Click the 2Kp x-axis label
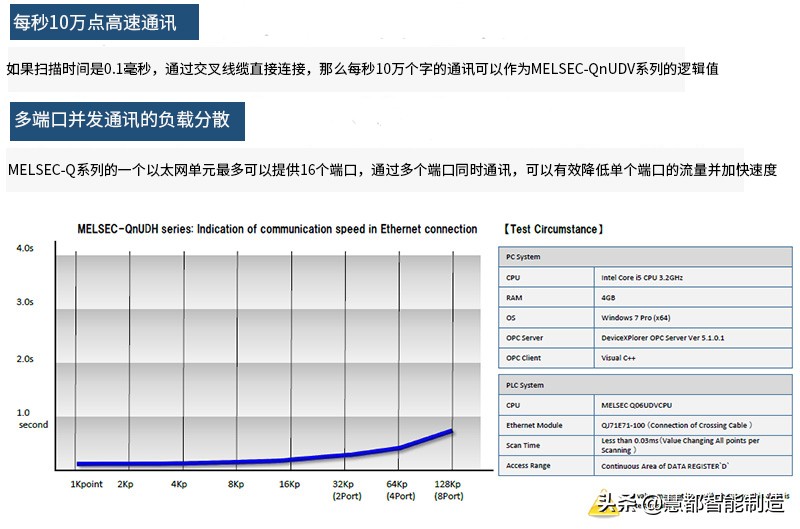800x529 pixels. click(125, 484)
